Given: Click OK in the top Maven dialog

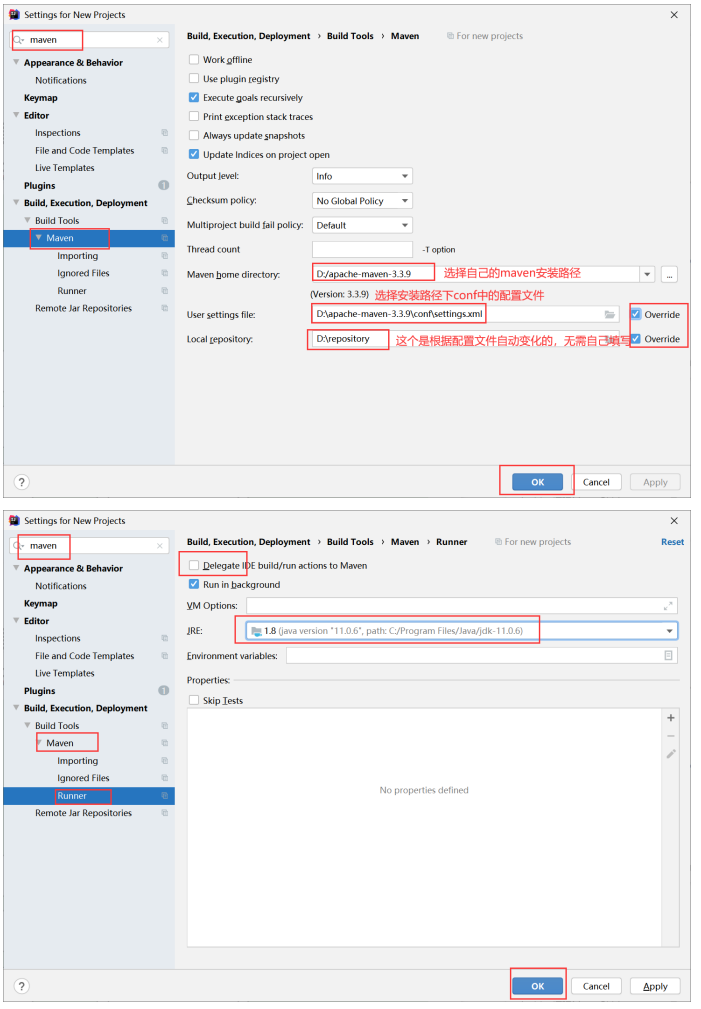Looking at the screenshot, I should (537, 482).
